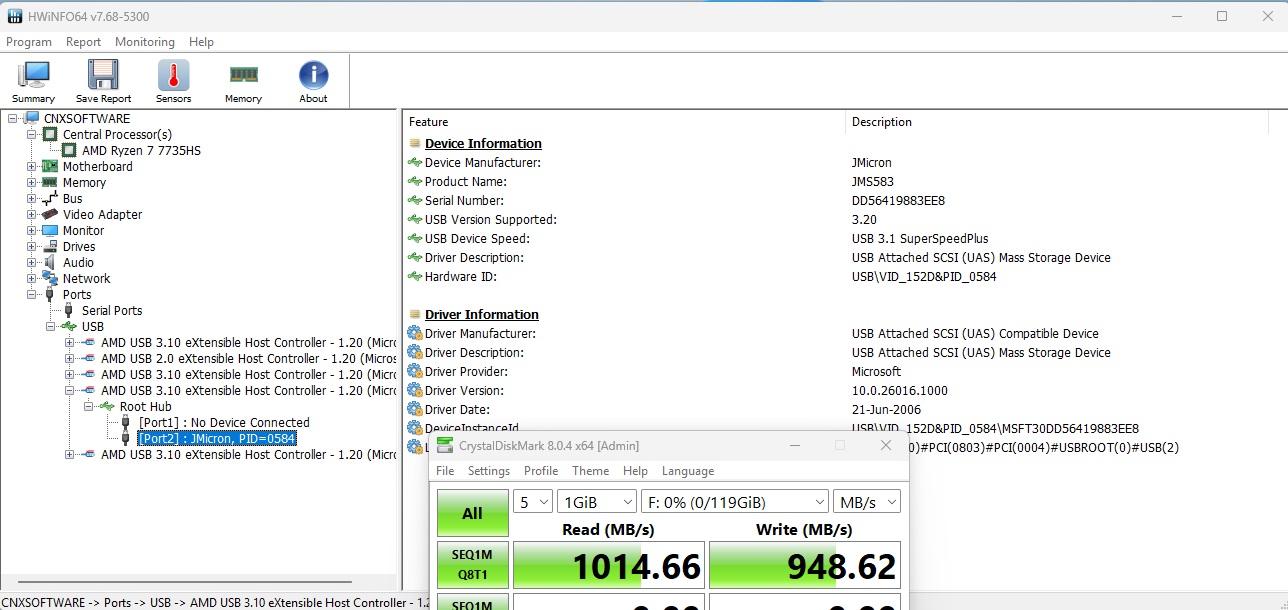Open the Summary toolbar icon

click(33, 82)
